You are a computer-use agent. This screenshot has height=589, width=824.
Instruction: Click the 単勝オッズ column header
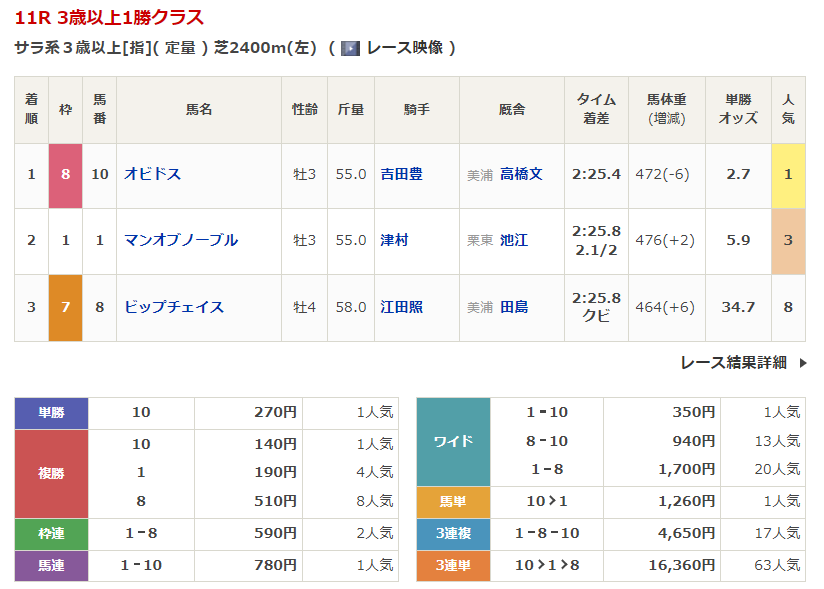pyautogui.click(x=738, y=109)
